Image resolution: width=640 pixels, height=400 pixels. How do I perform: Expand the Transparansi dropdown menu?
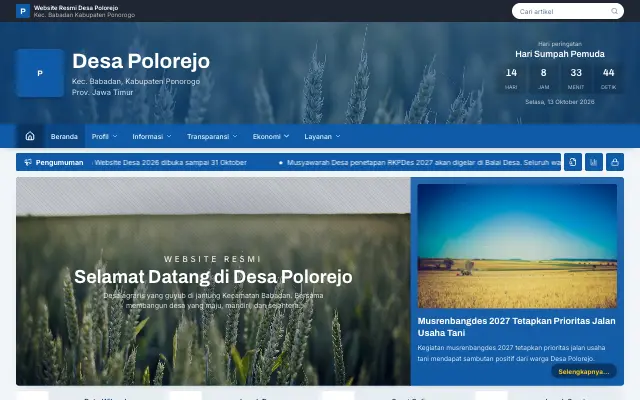point(212,136)
